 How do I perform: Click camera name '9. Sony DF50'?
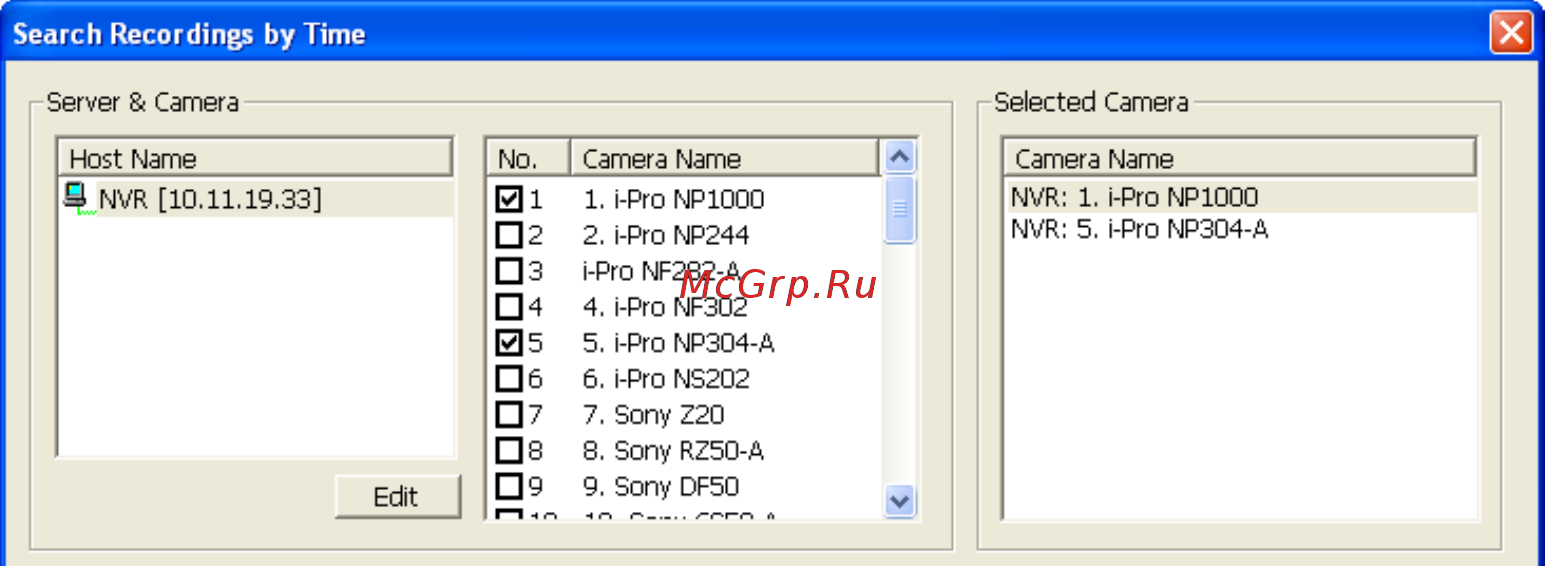tap(661, 487)
